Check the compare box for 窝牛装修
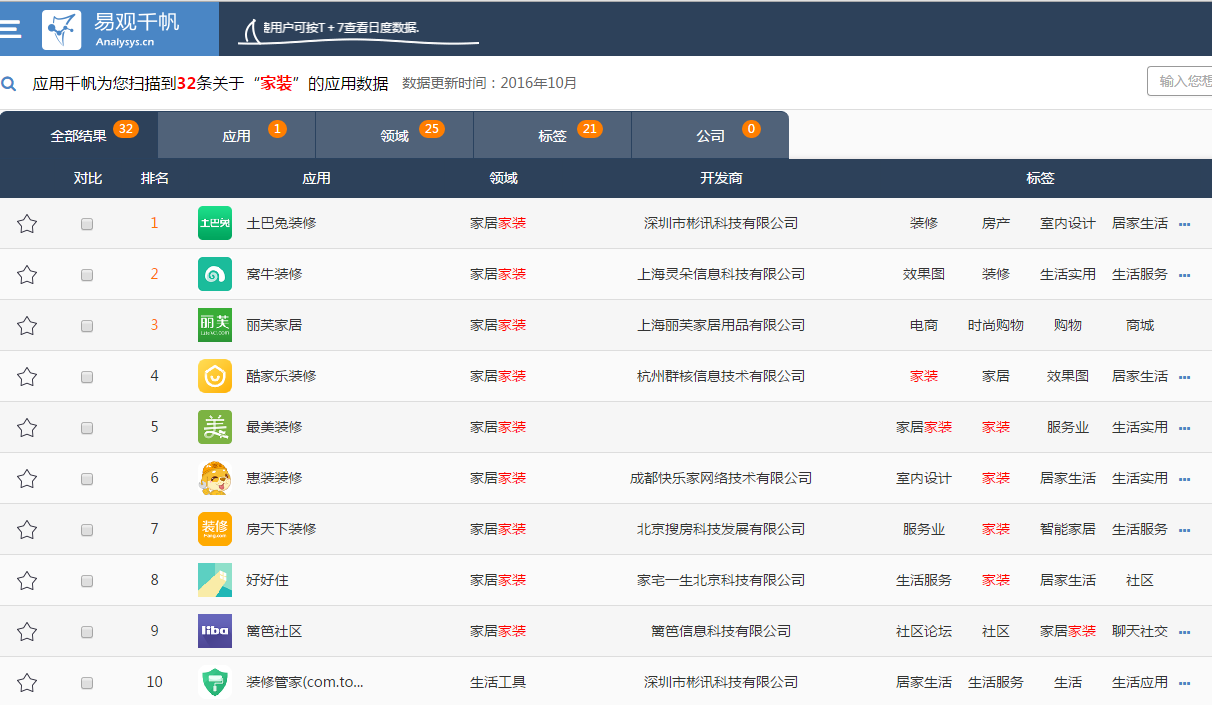1212x705 pixels. point(87,275)
